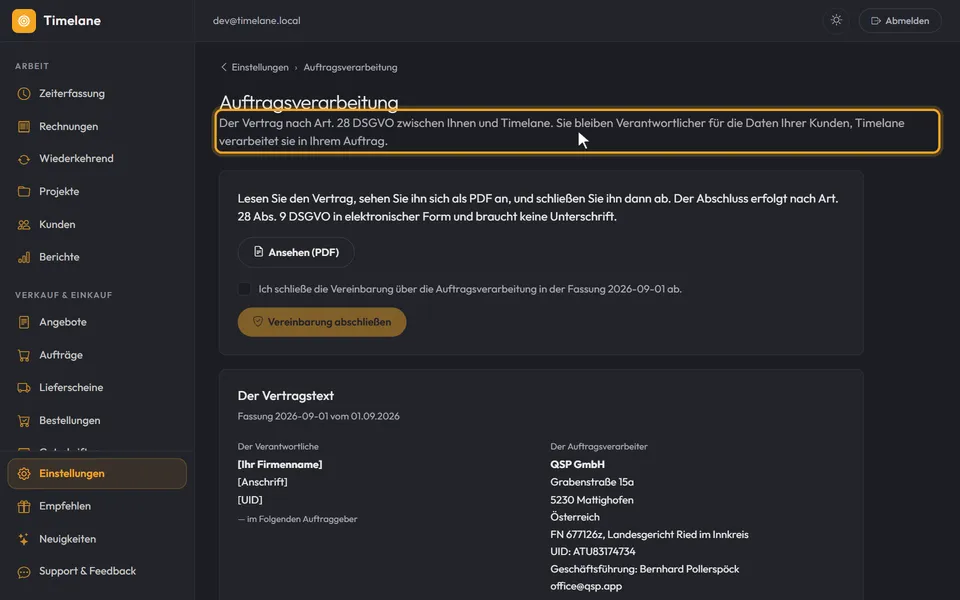View Neuigkeiten updates
Viewport: 960px width, 600px height.
point(97,539)
